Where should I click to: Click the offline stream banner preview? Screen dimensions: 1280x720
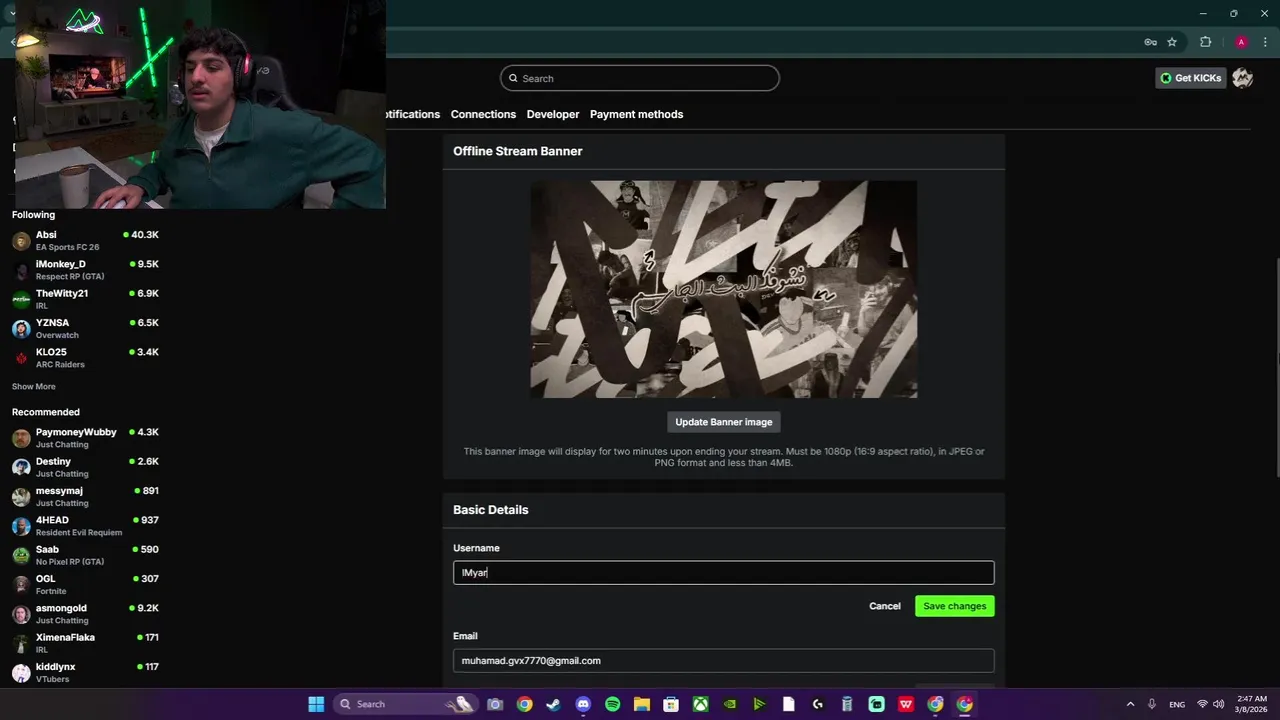724,289
